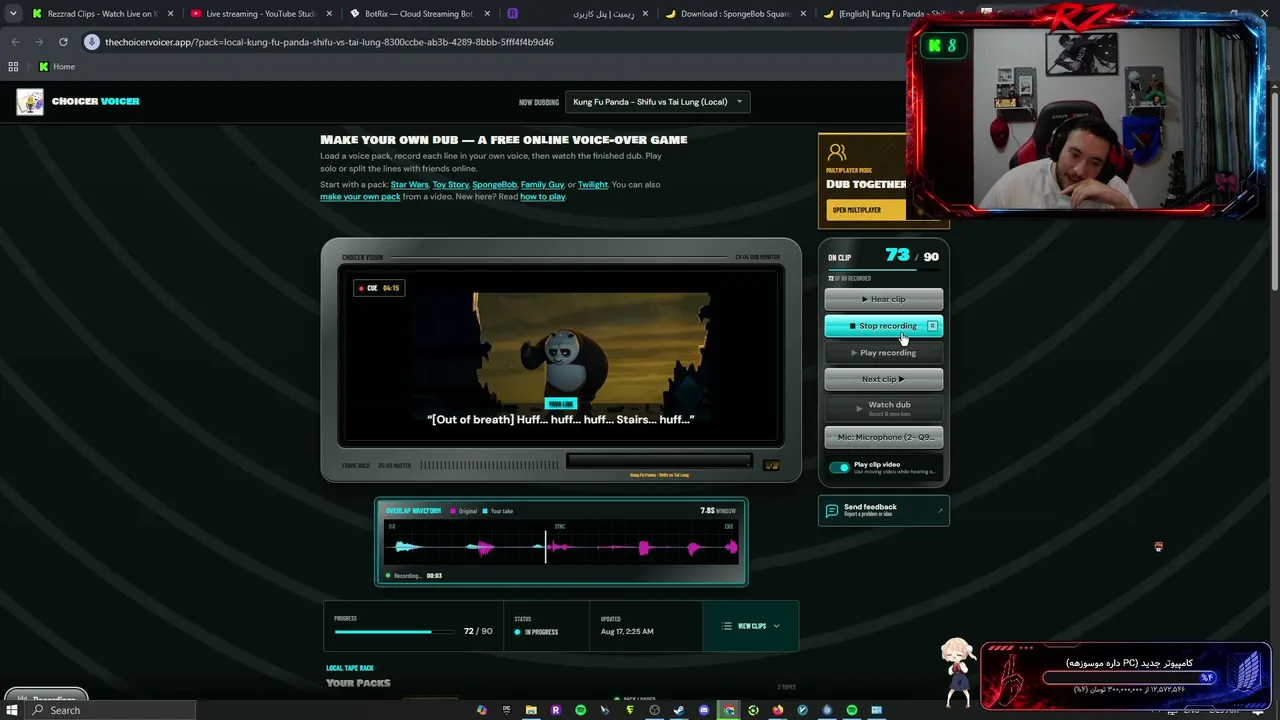The height and width of the screenshot is (720, 1280).
Task: Click the Choicer Voicer logo icon
Action: click(x=30, y=102)
